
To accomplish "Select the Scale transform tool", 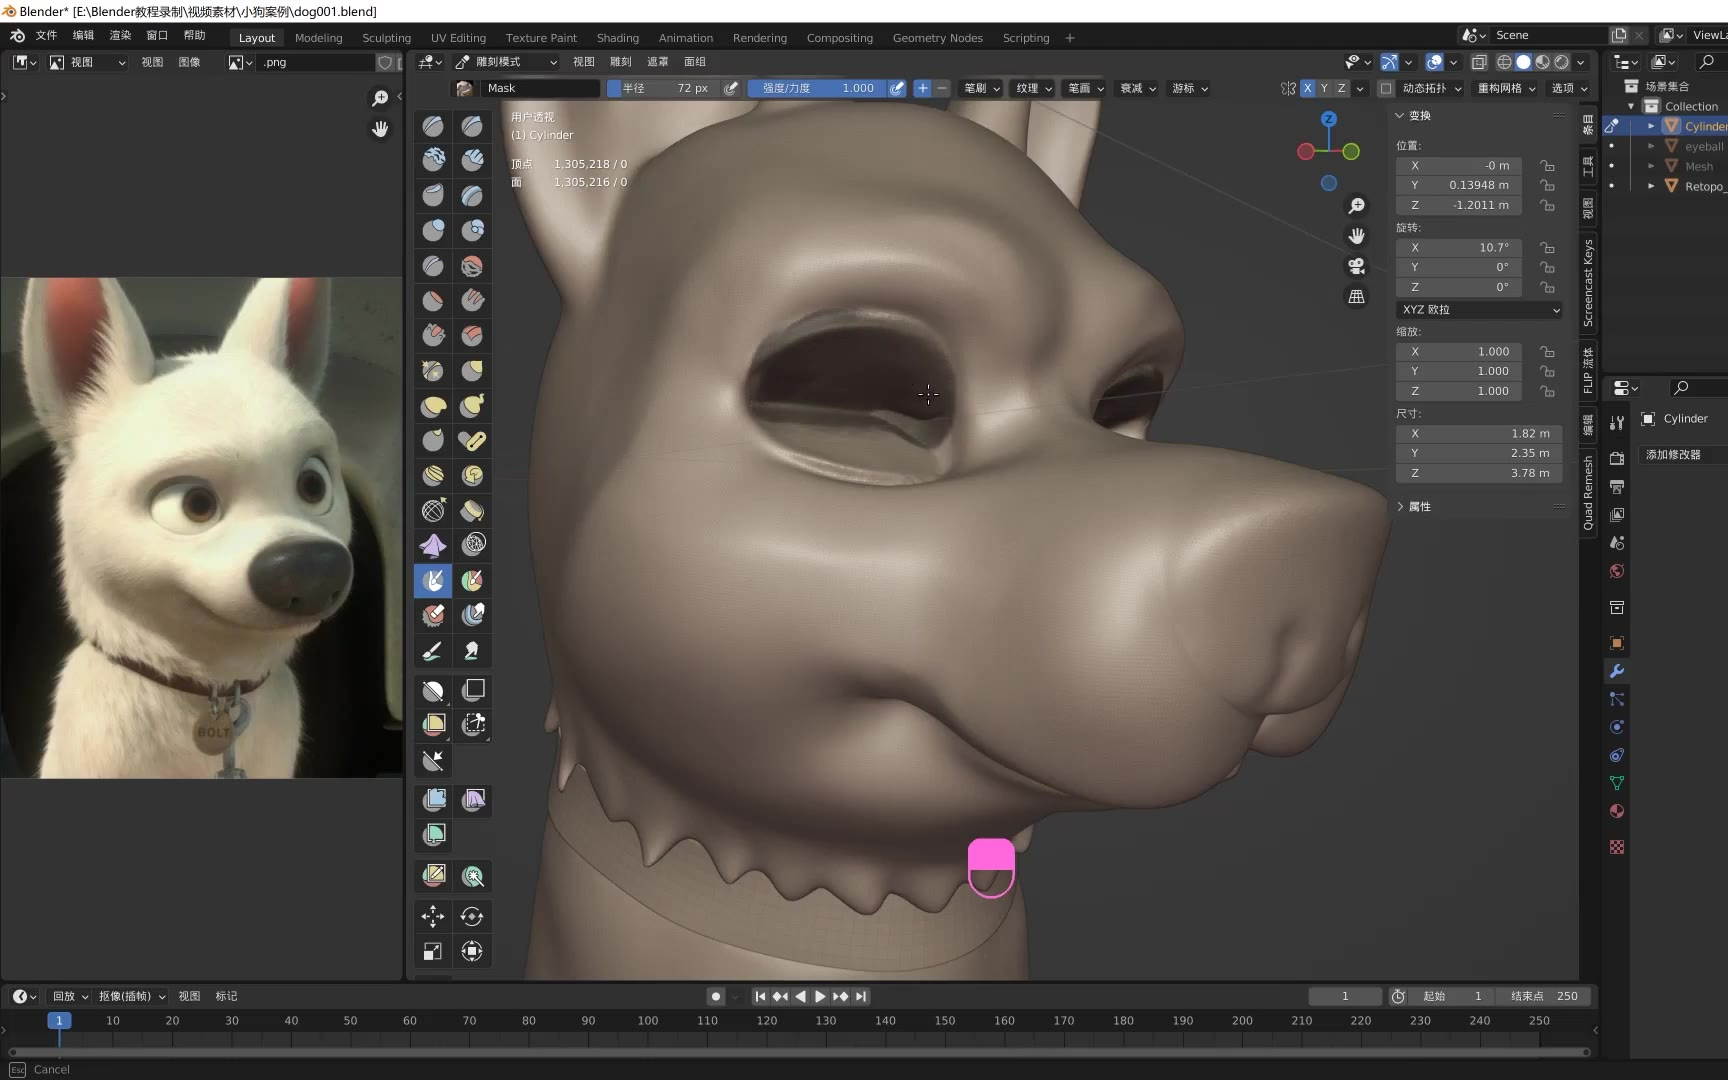I will click(433, 951).
